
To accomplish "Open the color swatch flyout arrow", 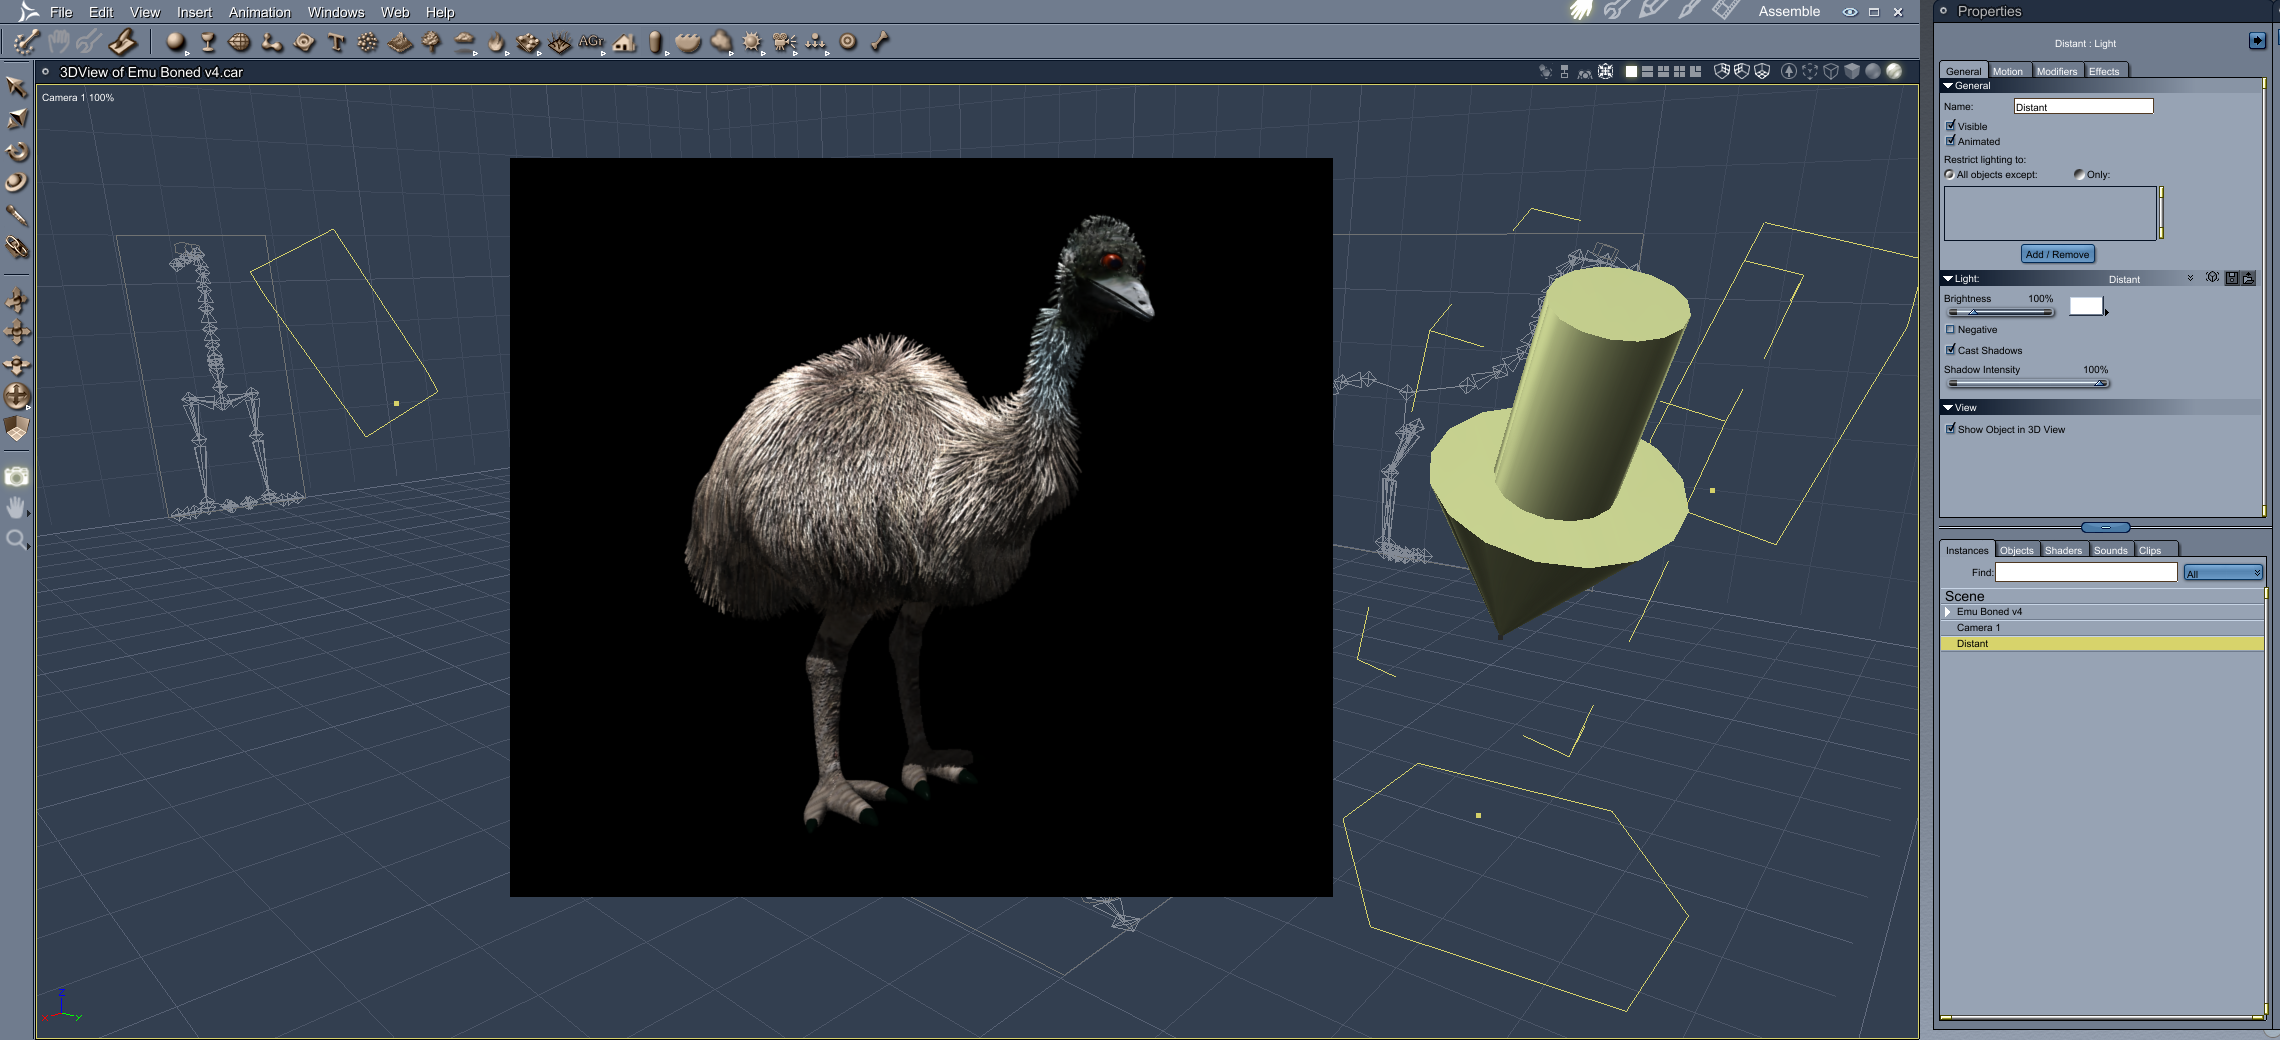I will pos(2107,312).
